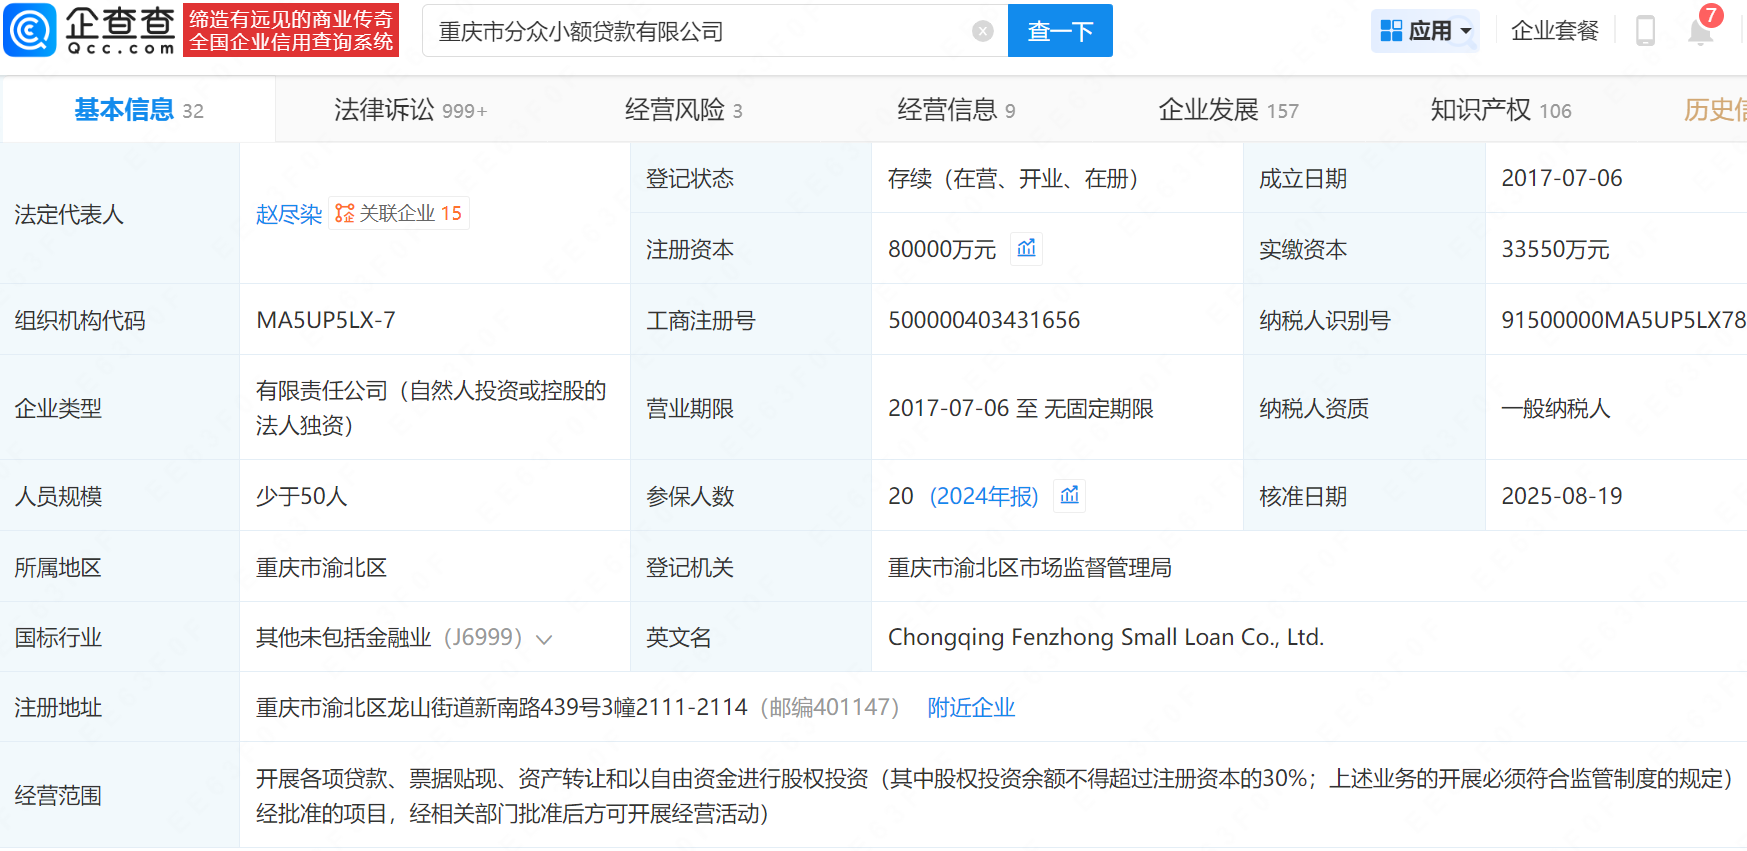
Task: Open the 经营风险 tab
Action: click(684, 110)
